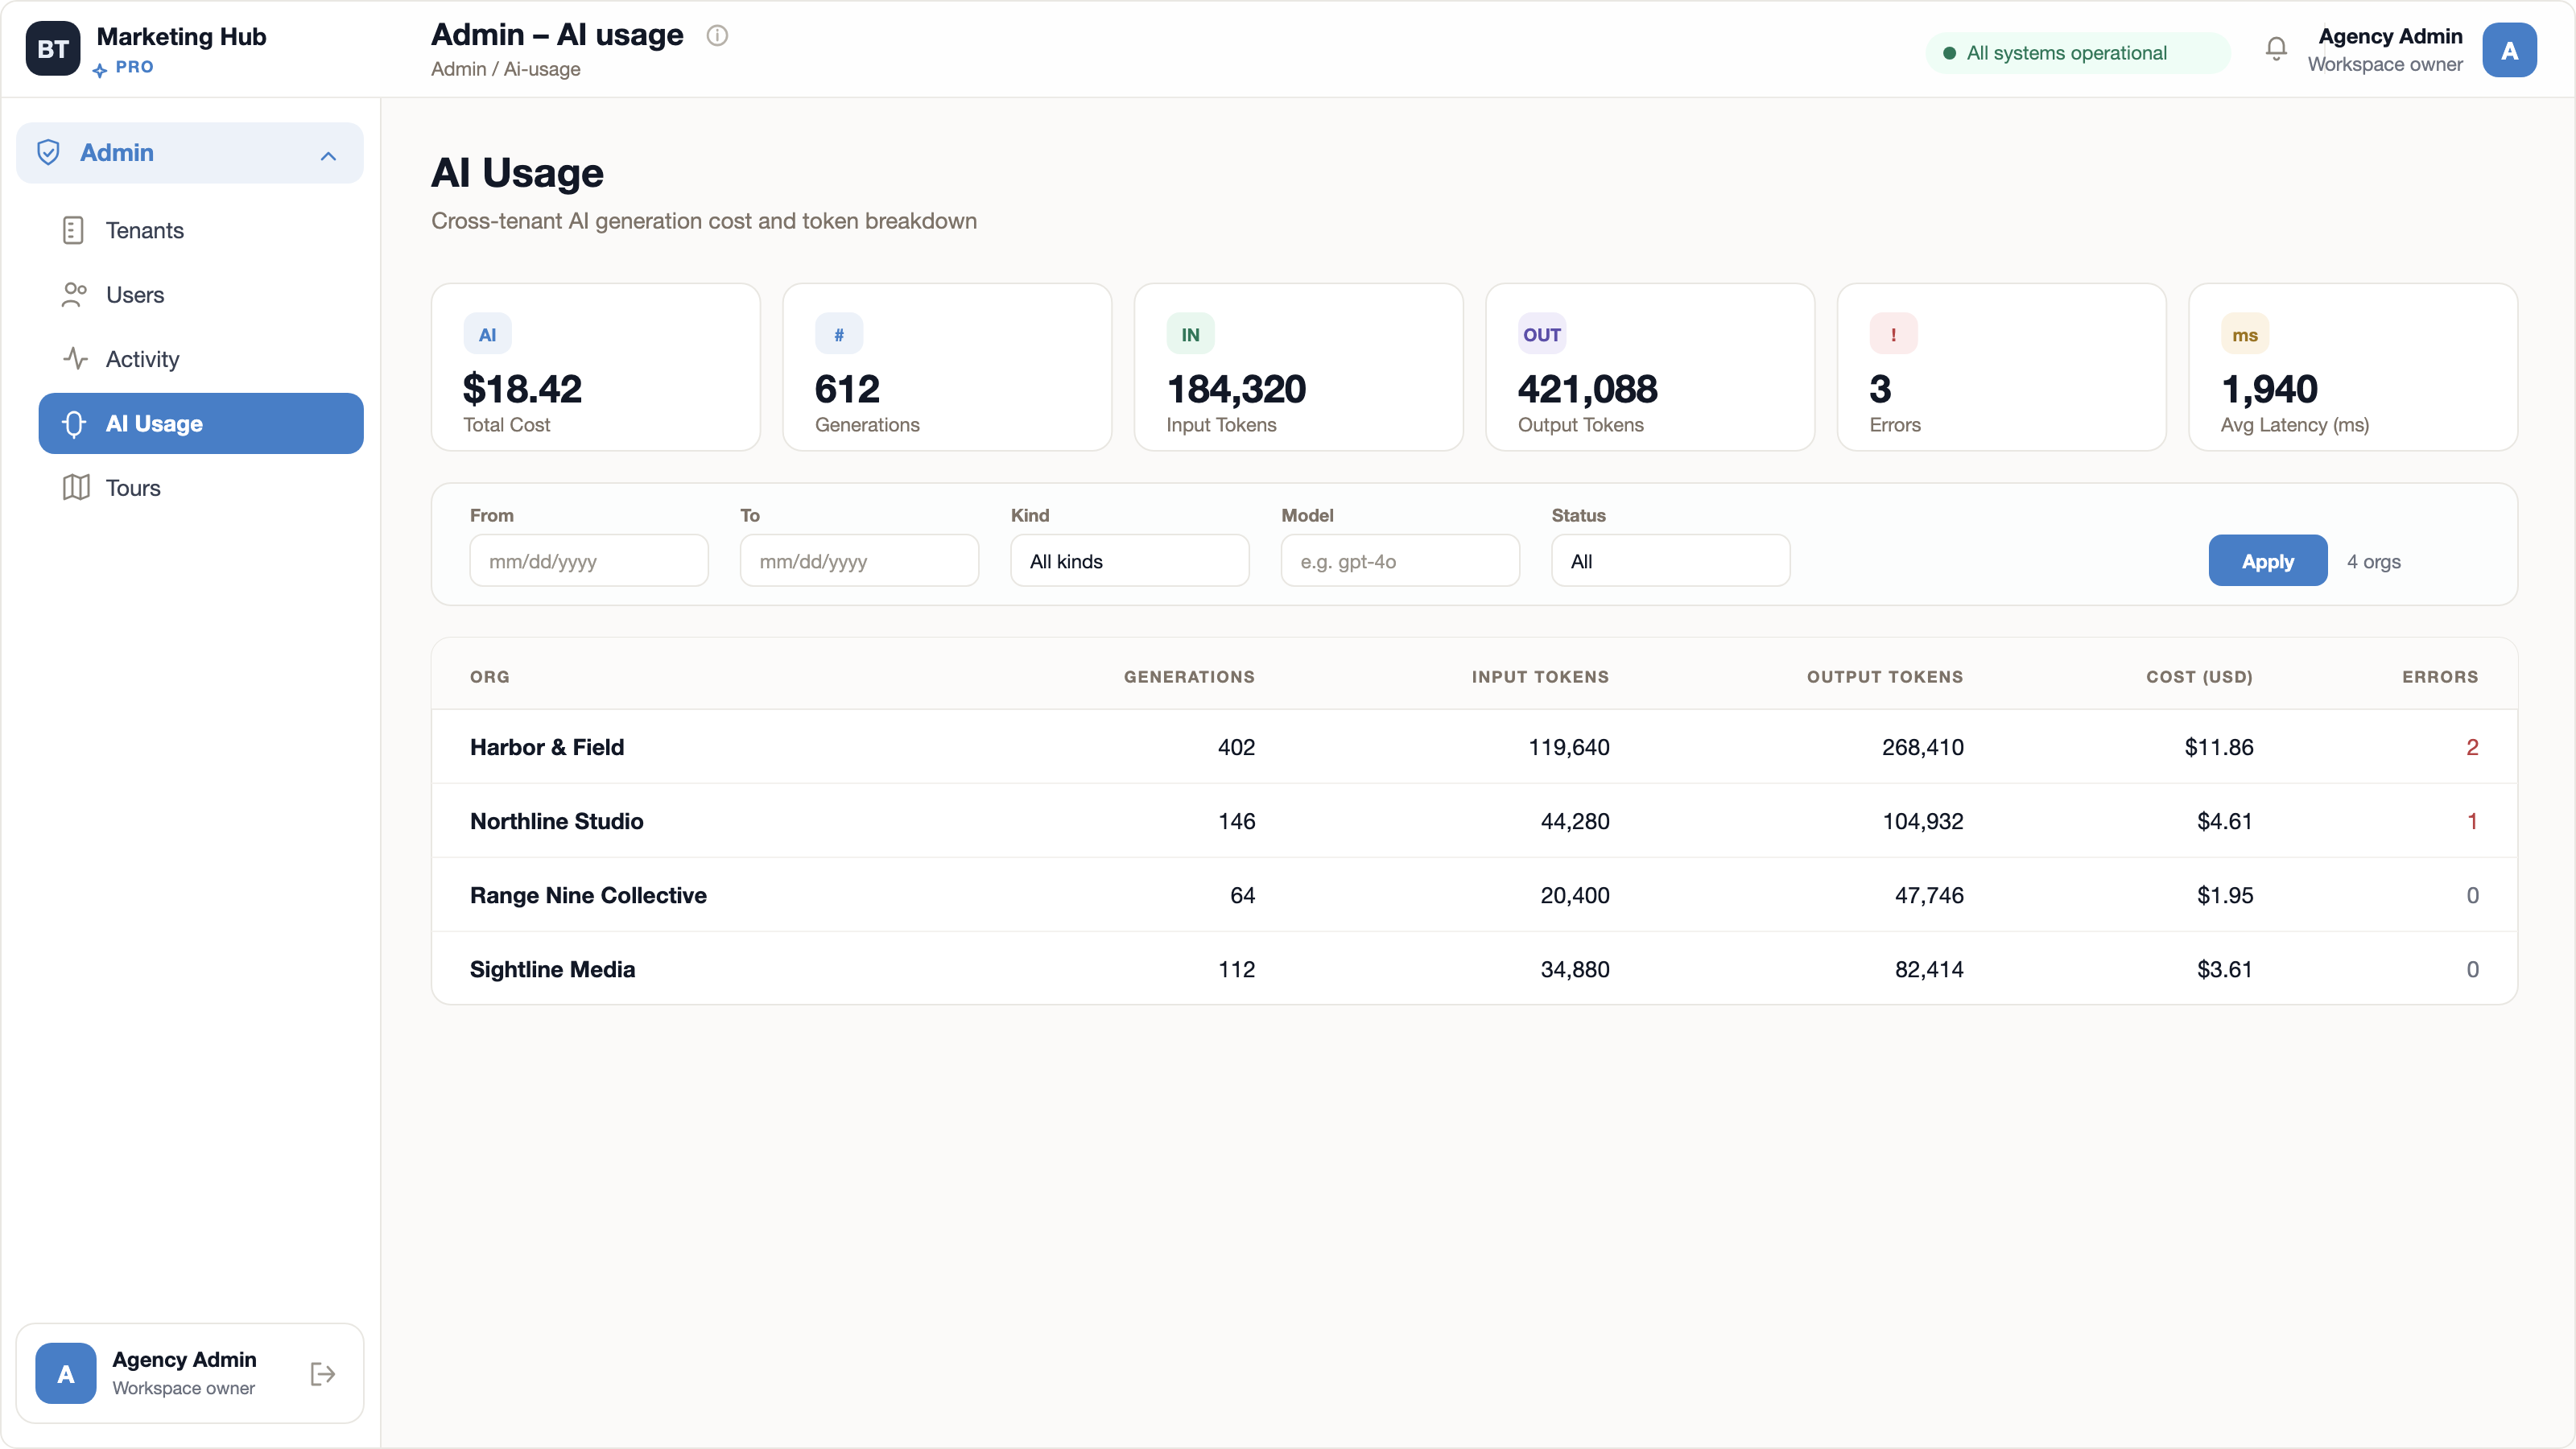The height and width of the screenshot is (1449, 2576).
Task: Click the Activity pulse icon
Action: (75, 359)
